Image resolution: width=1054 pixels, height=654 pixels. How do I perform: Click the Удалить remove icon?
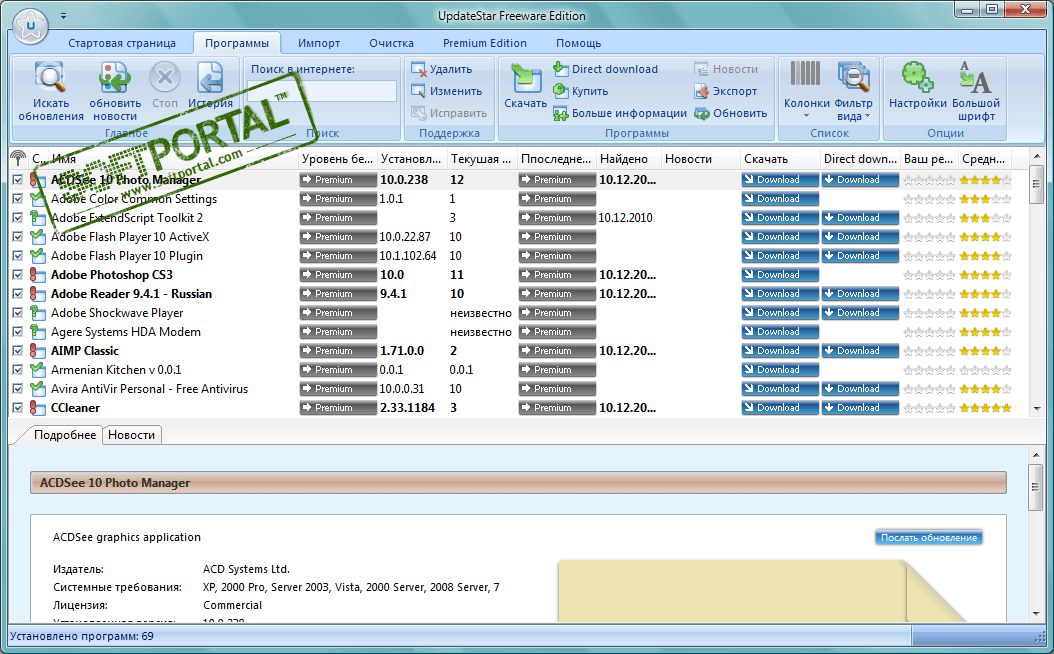coord(420,69)
